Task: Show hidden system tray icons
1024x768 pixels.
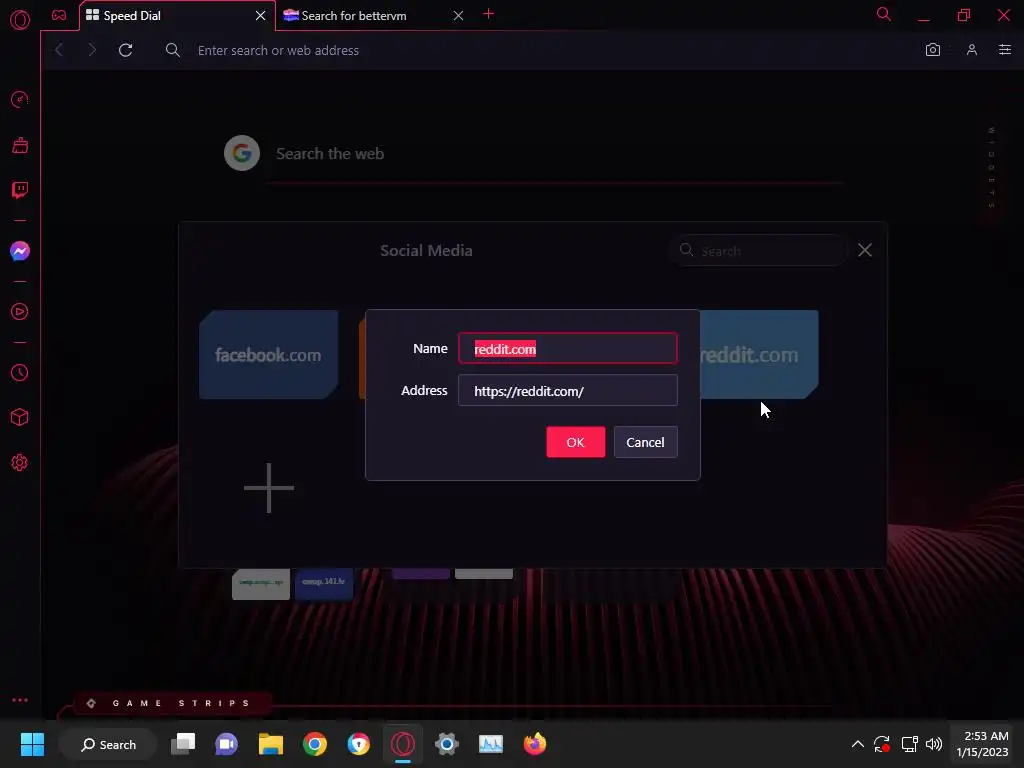Action: pyautogui.click(x=857, y=744)
